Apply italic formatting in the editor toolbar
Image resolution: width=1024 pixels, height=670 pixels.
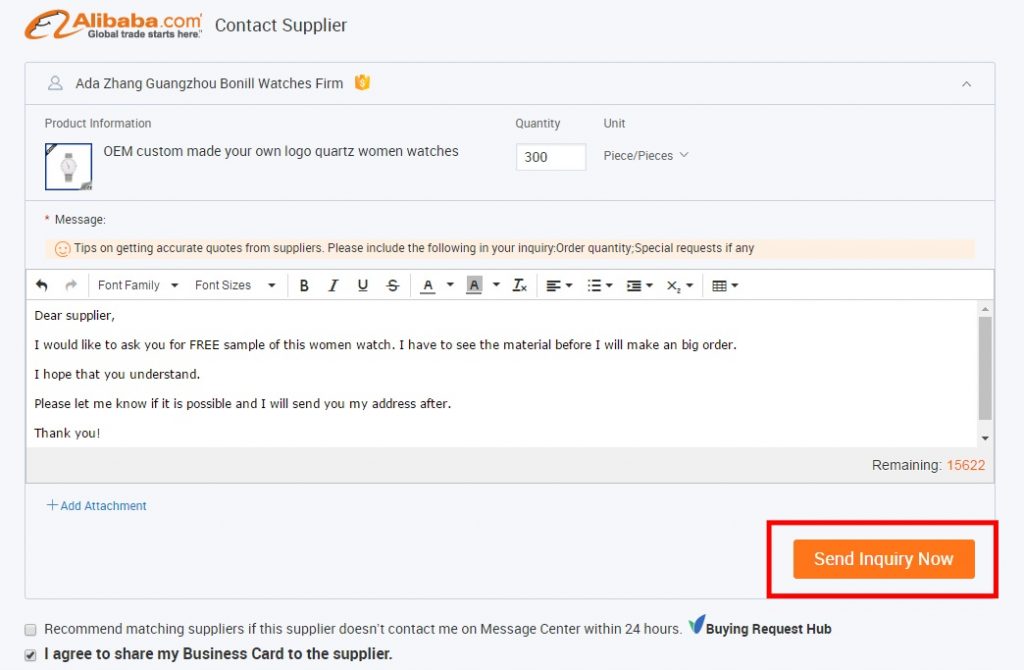pos(333,285)
